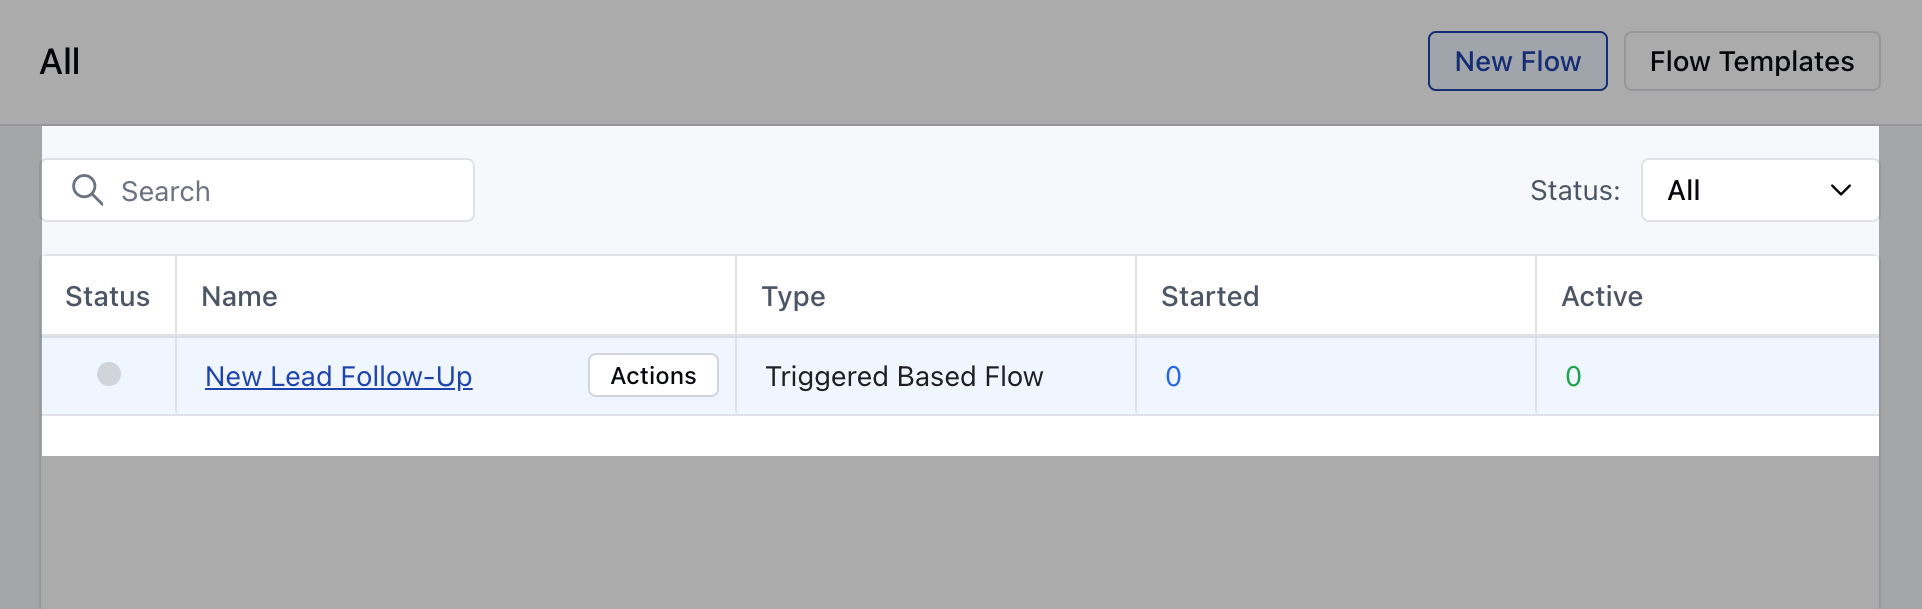Click the Triggered Based Flow type cell
The height and width of the screenshot is (609, 1922).
coord(904,377)
